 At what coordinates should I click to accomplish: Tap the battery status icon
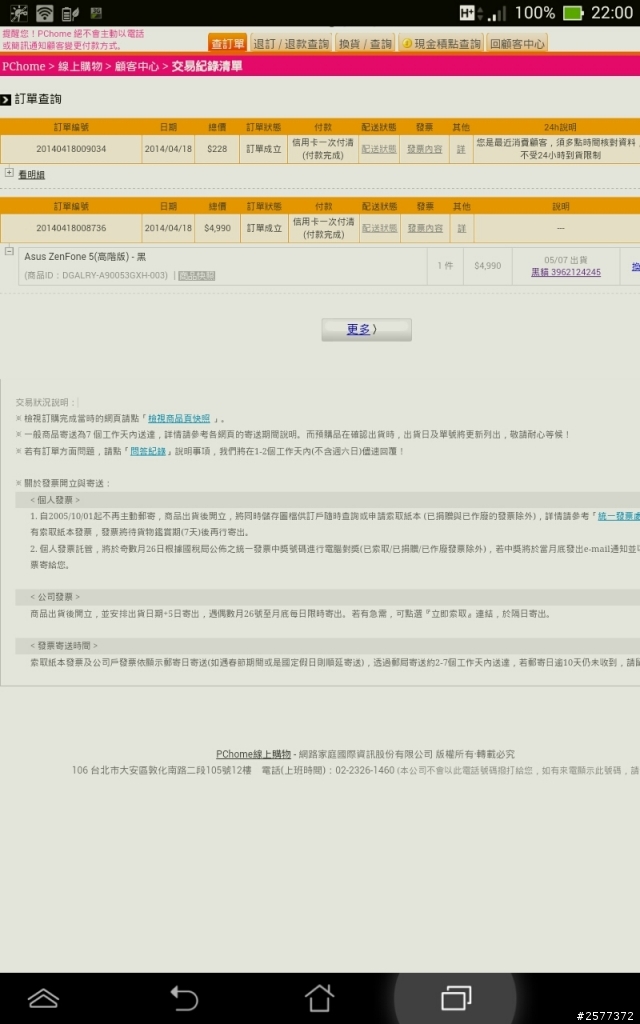click(573, 12)
